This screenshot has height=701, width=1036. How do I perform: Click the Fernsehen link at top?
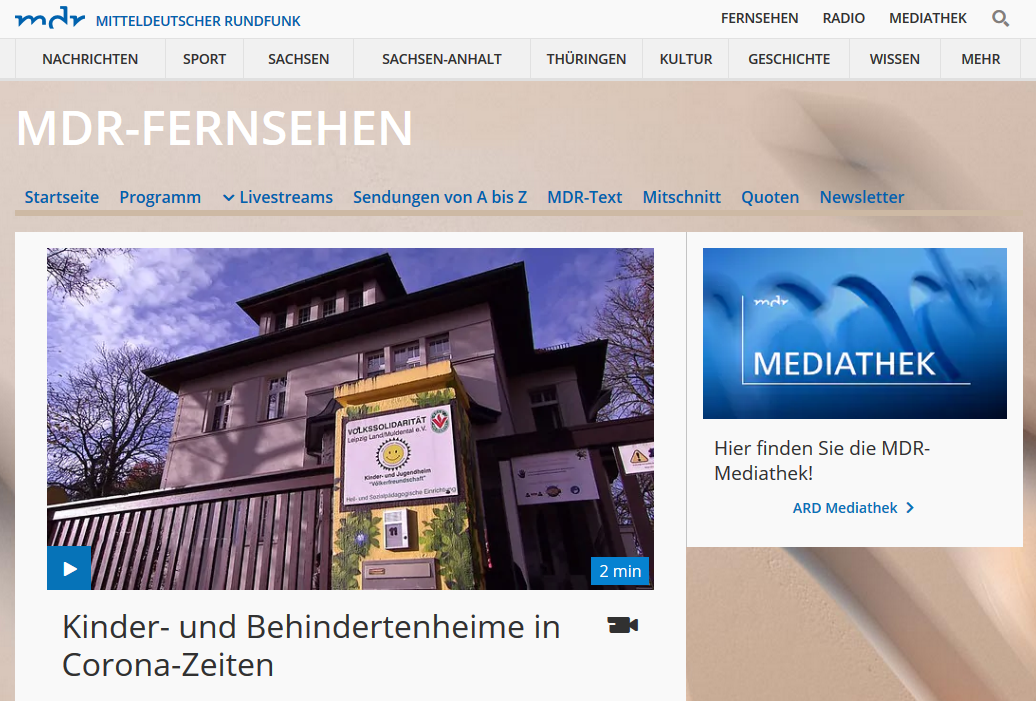coord(759,18)
